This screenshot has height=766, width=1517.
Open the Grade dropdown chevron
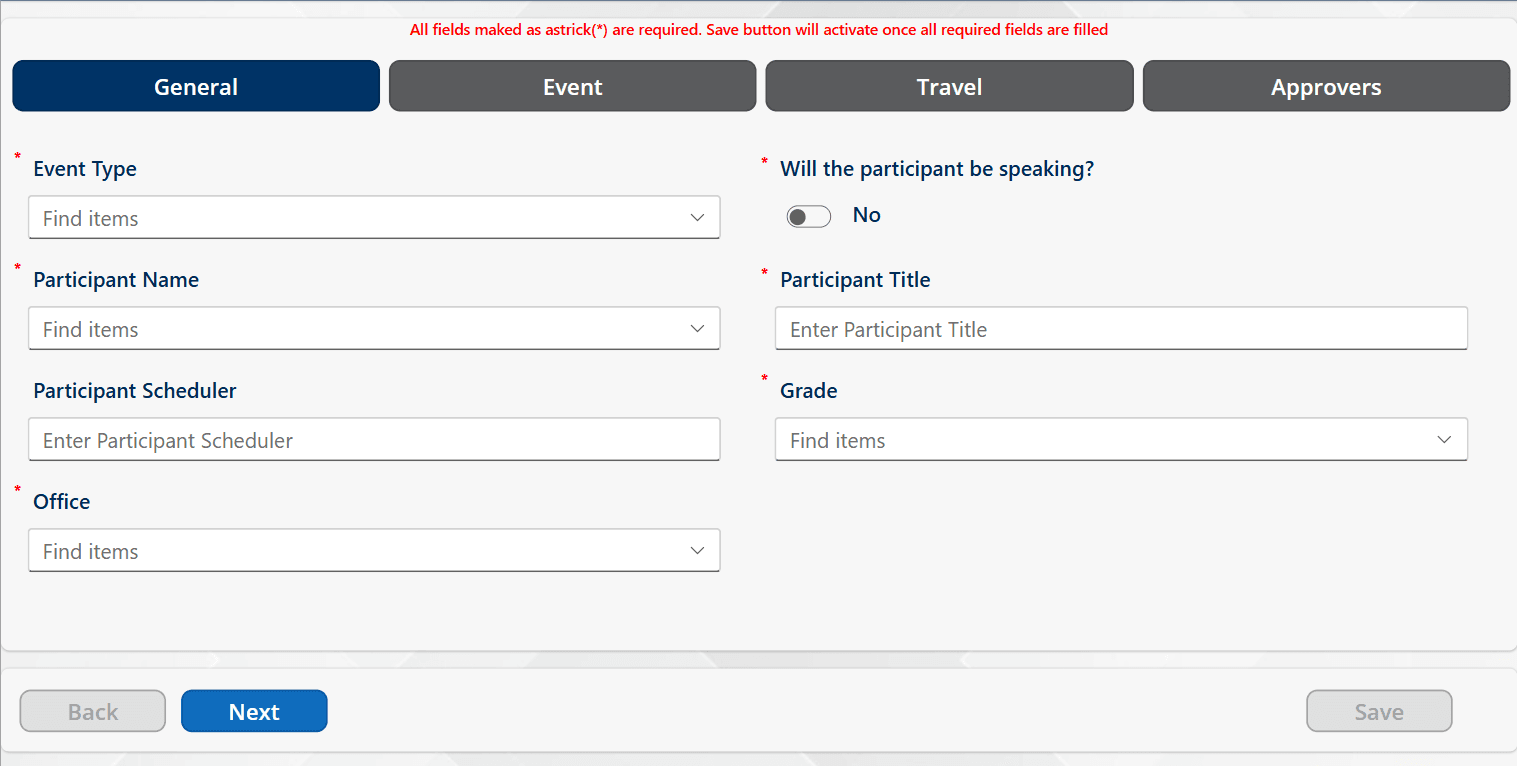pos(1444,440)
